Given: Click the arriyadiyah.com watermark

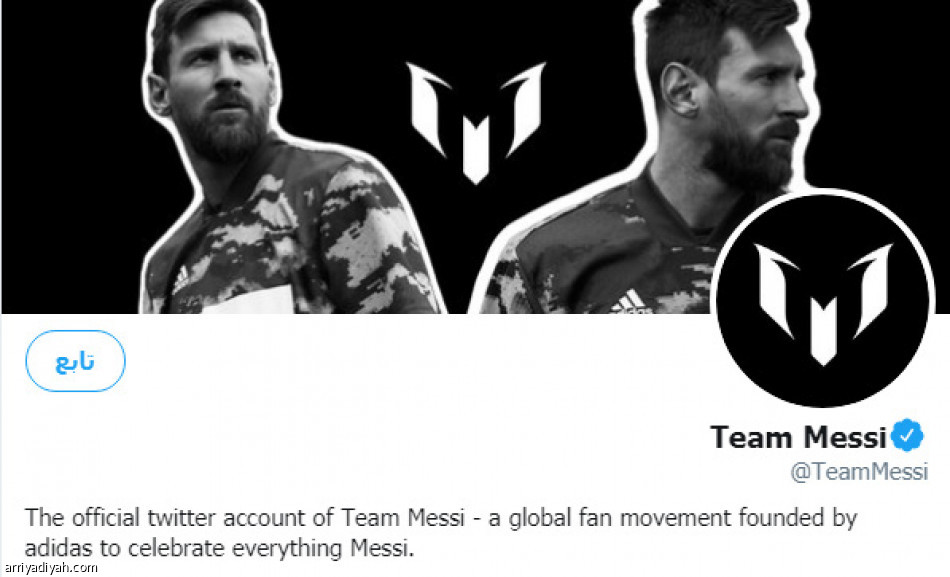Looking at the screenshot, I should pyautogui.click(x=50, y=568).
